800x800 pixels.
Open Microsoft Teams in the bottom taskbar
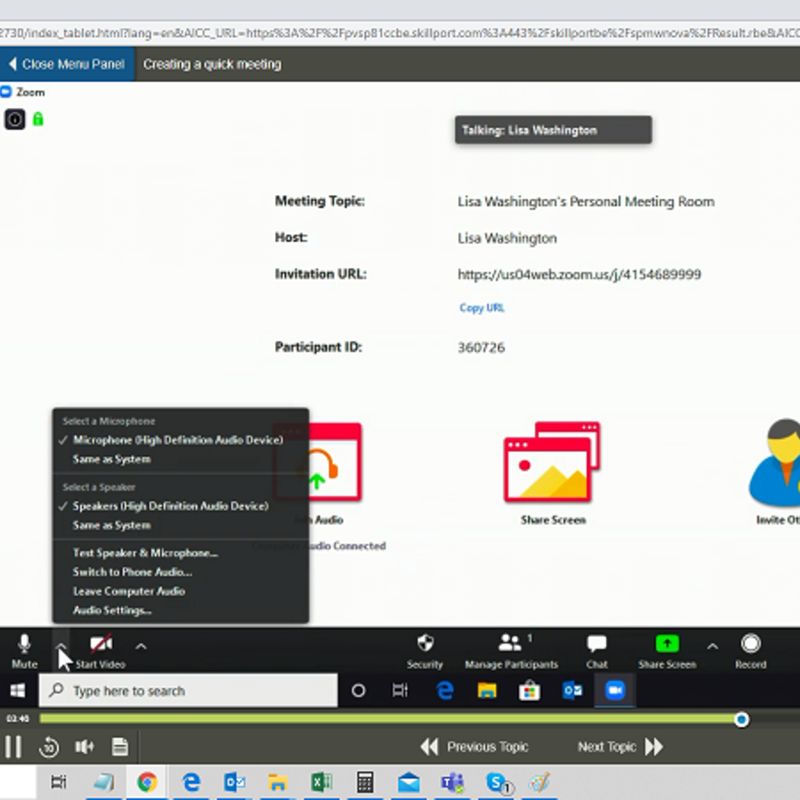pos(453,782)
